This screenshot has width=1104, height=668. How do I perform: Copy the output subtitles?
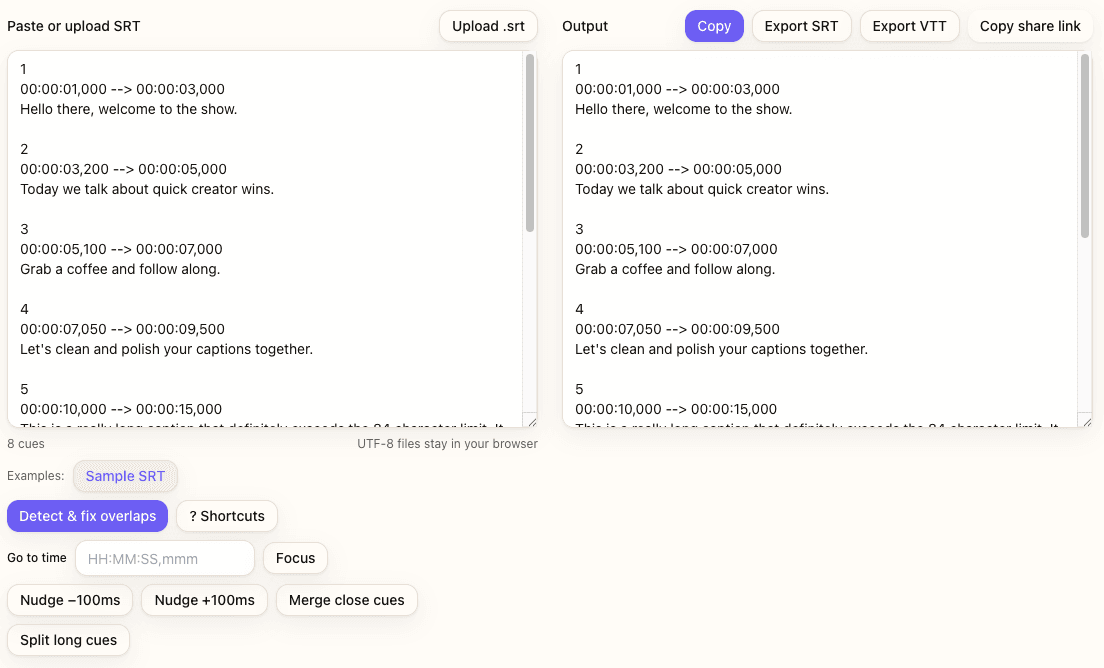(714, 26)
